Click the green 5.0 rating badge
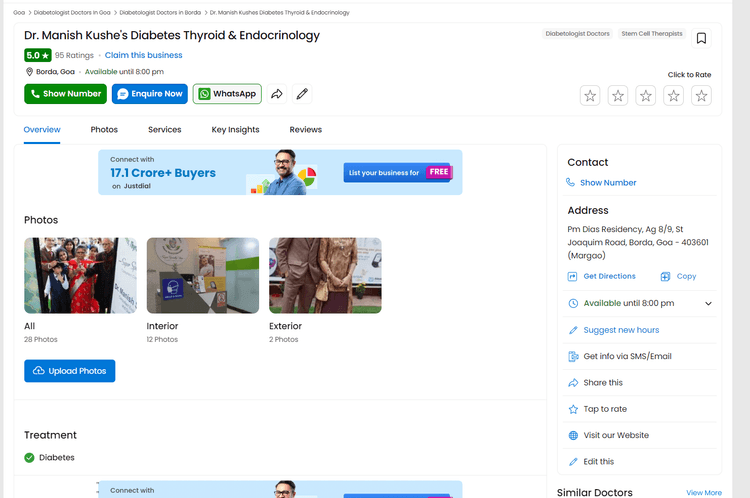 tap(38, 55)
